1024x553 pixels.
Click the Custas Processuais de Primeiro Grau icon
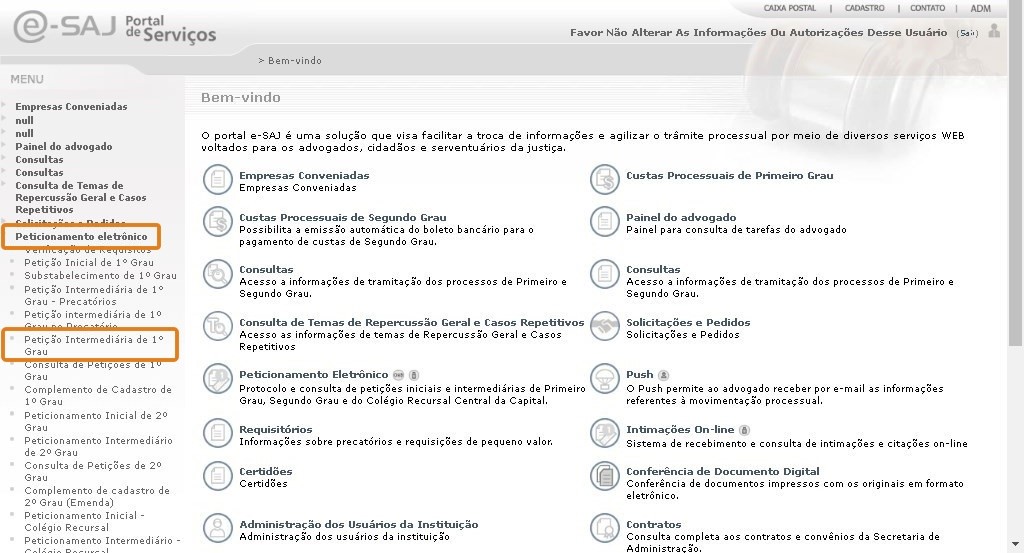(x=605, y=180)
